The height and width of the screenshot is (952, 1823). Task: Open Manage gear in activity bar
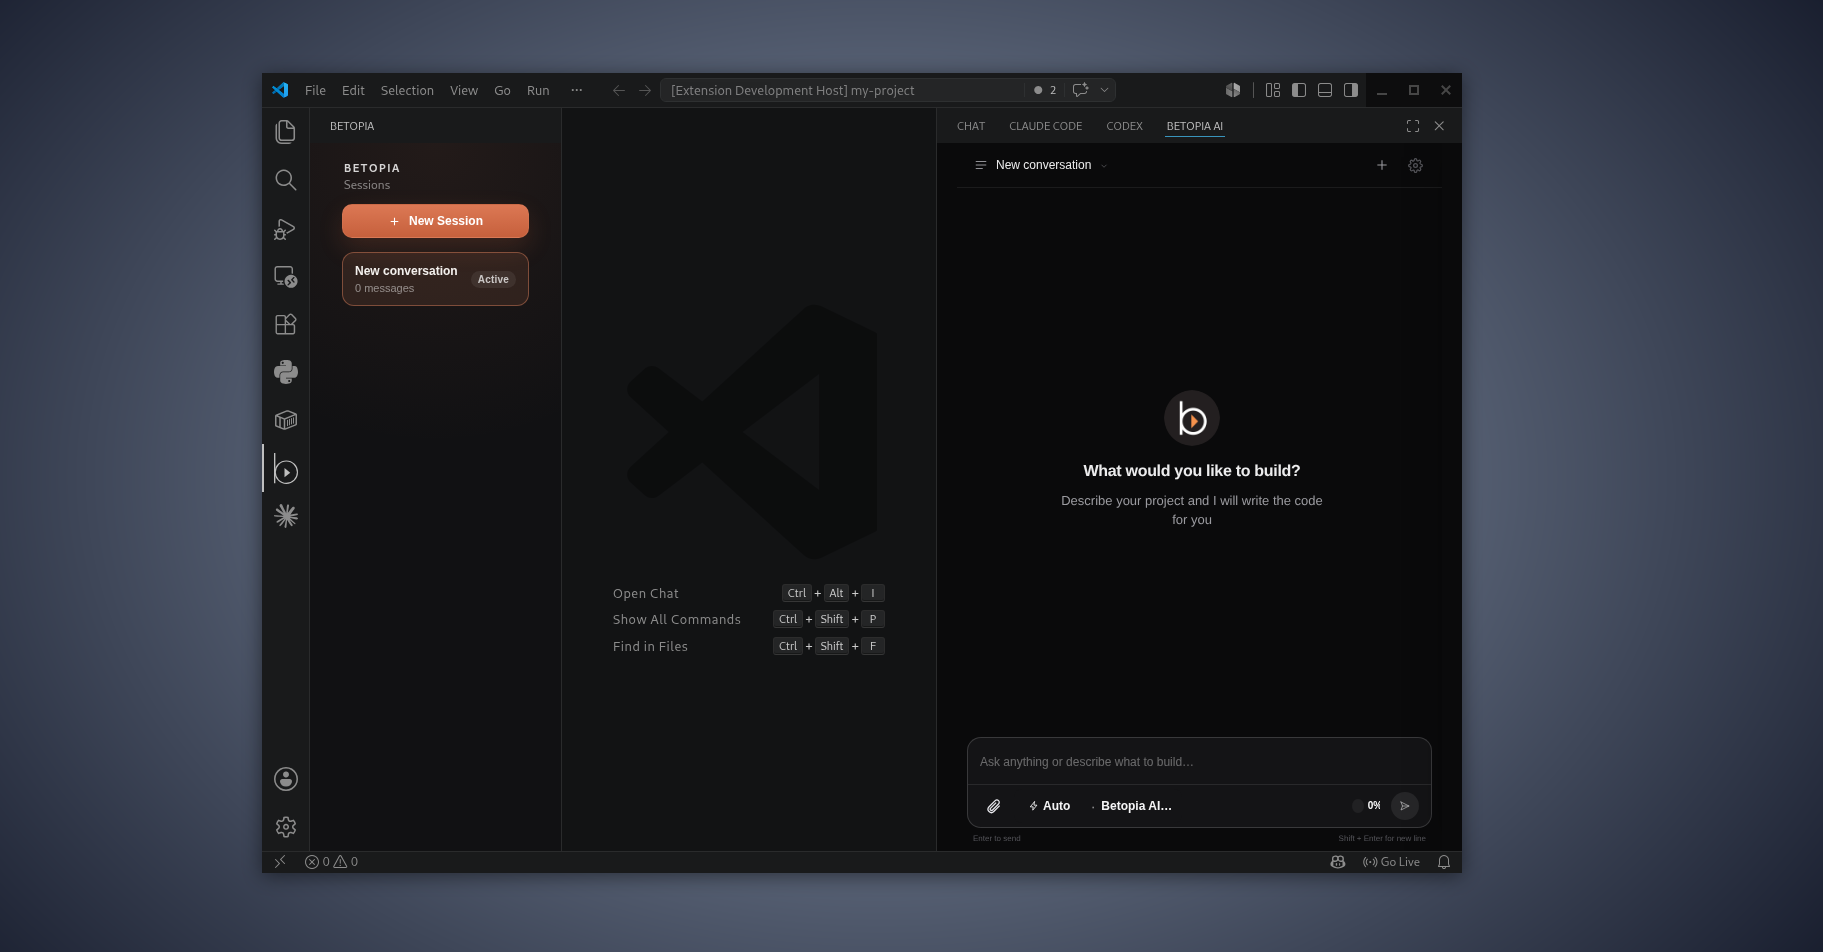click(x=285, y=827)
